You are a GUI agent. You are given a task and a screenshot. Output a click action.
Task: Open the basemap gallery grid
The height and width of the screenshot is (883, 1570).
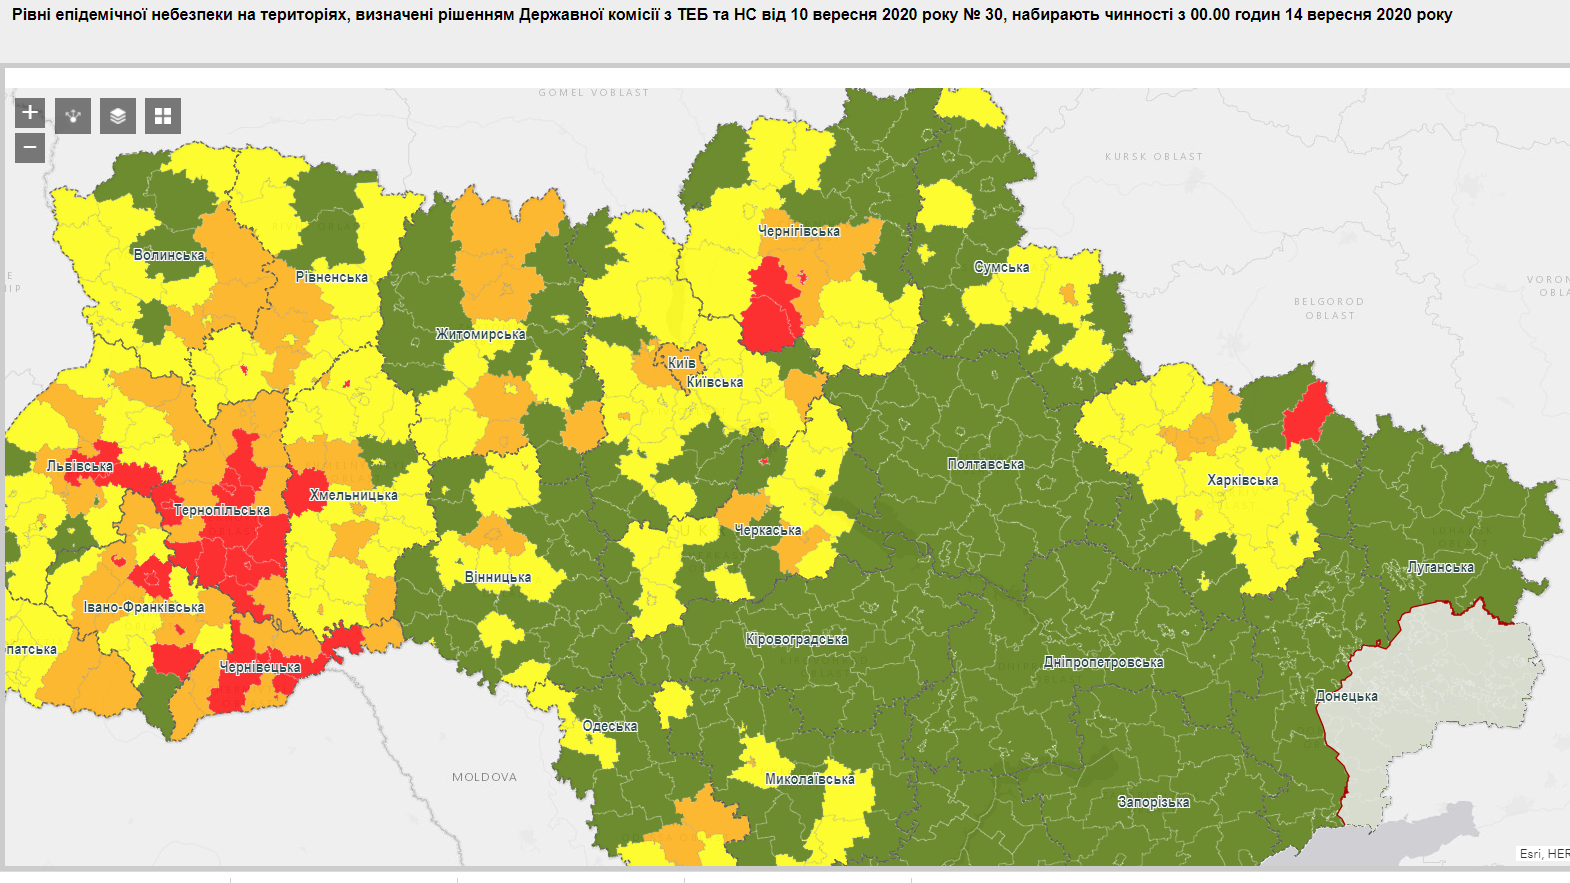(x=163, y=116)
